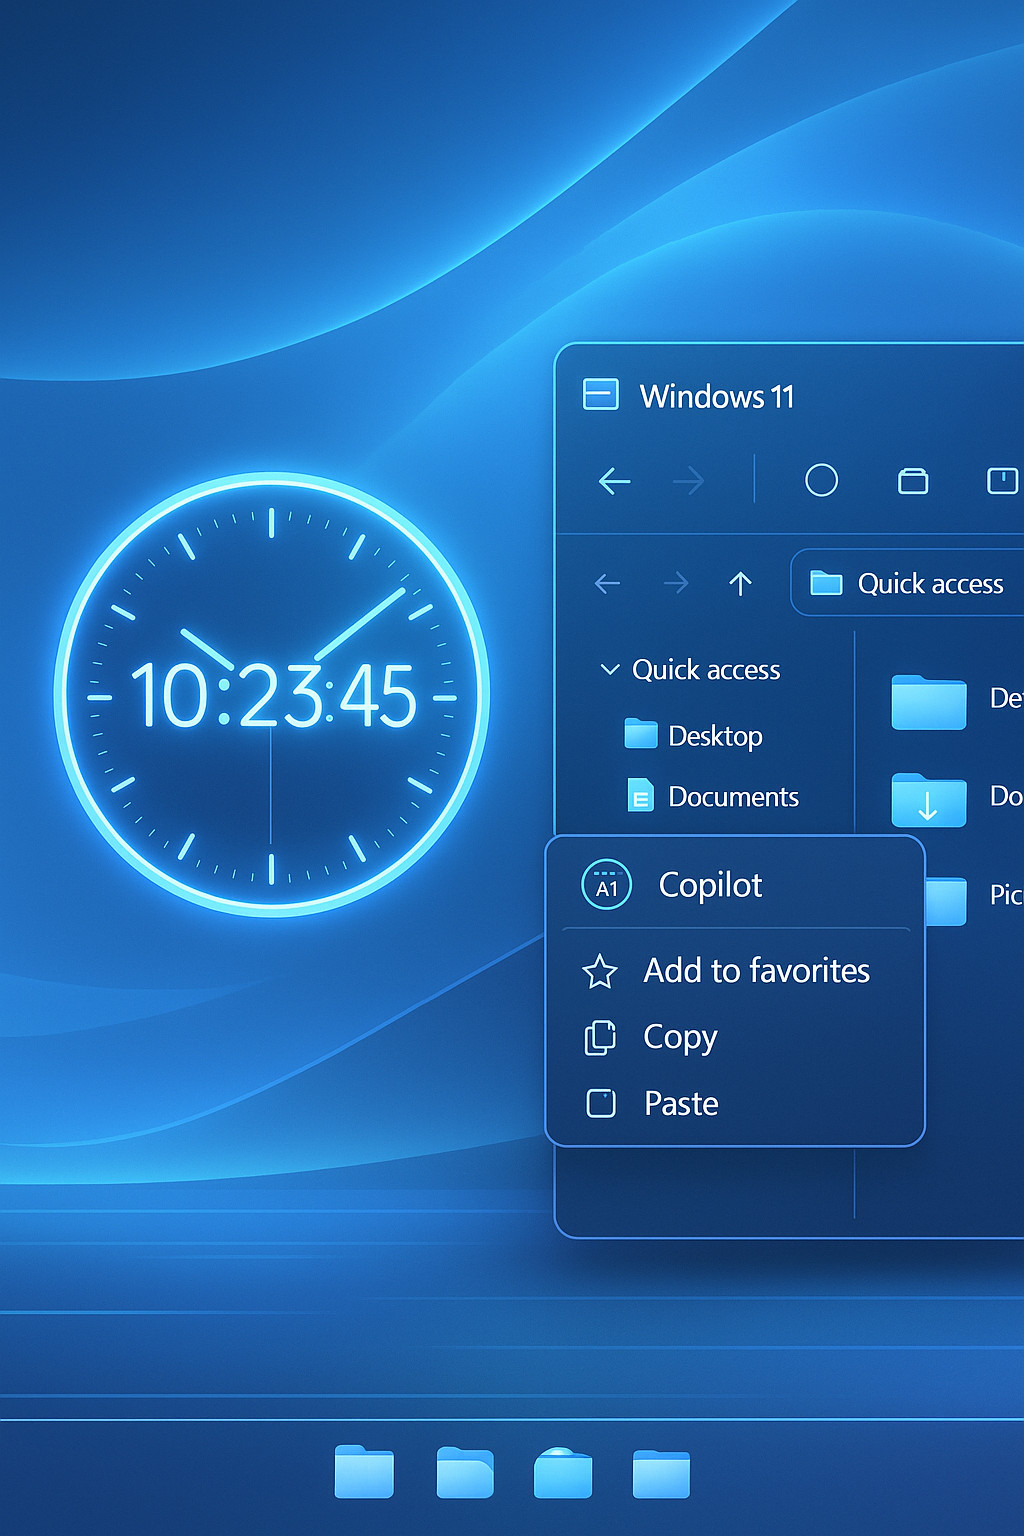Click the up arrow to go up a directory
The image size is (1024, 1536).
(x=741, y=583)
